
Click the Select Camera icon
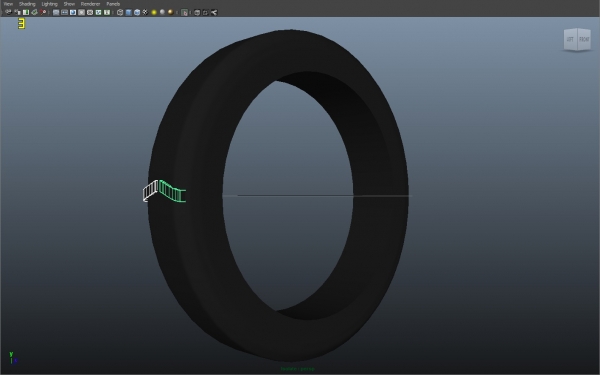pyautogui.click(x=8, y=12)
